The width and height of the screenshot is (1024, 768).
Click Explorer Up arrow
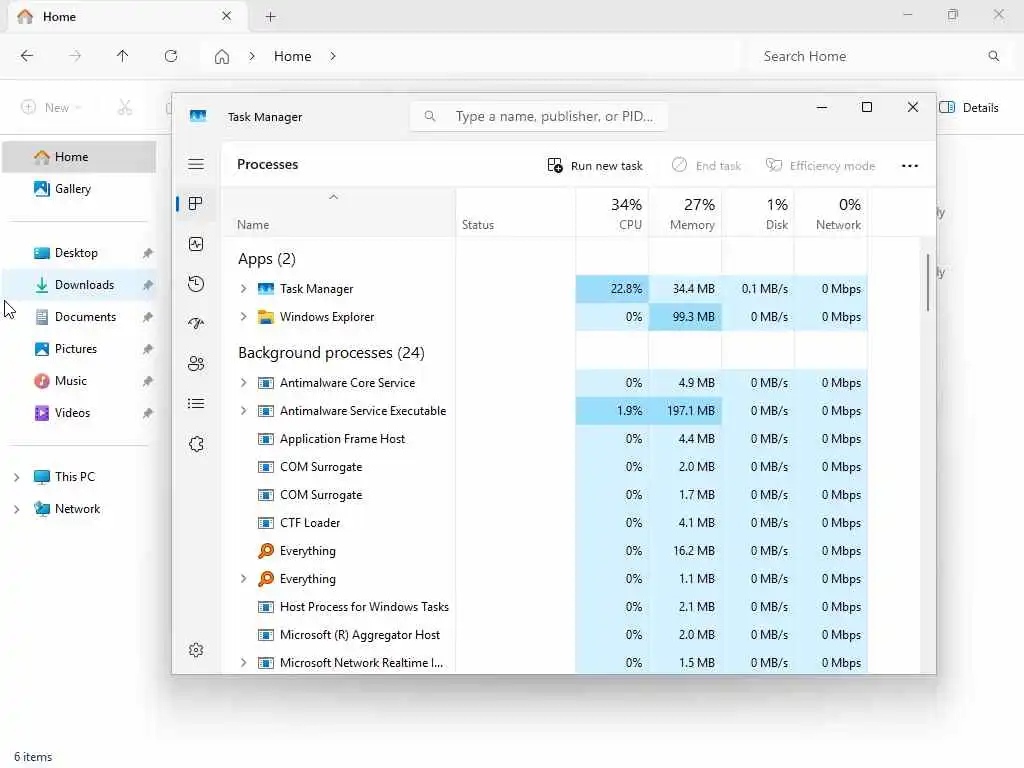pyautogui.click(x=123, y=56)
